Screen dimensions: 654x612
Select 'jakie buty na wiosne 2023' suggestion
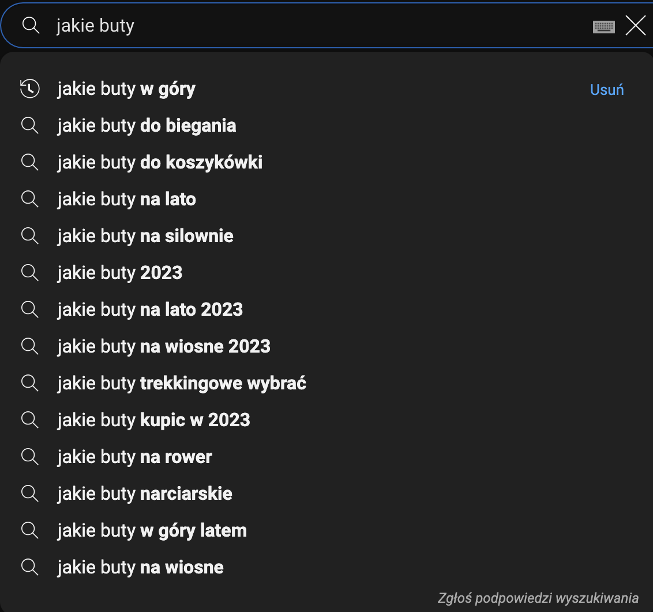(164, 347)
